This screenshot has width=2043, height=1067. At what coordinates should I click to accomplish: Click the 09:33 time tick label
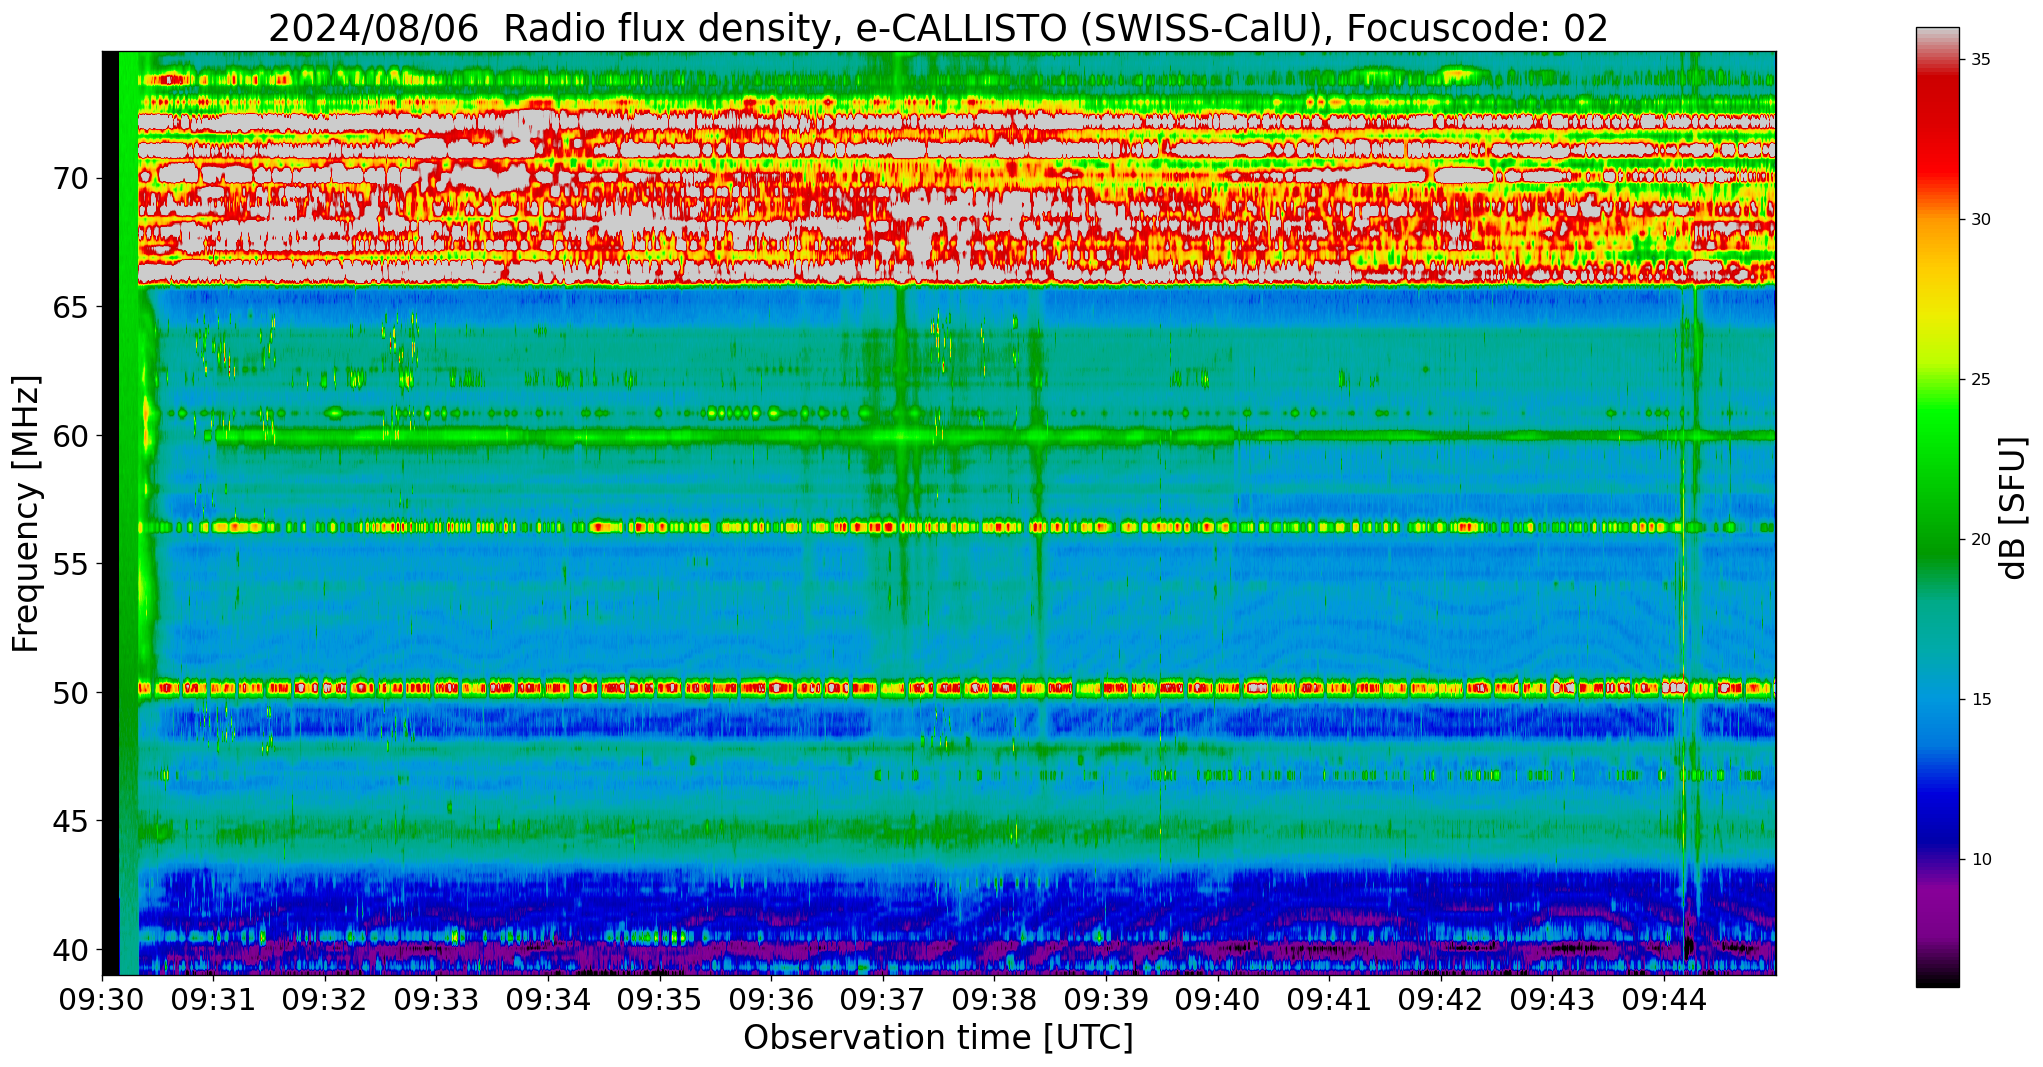(x=436, y=1000)
